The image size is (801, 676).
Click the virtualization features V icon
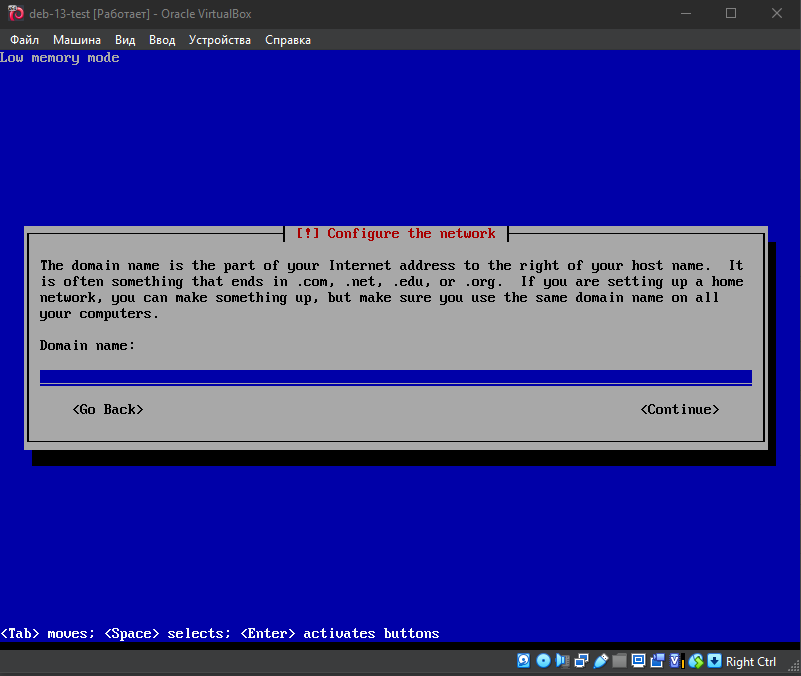tap(676, 661)
